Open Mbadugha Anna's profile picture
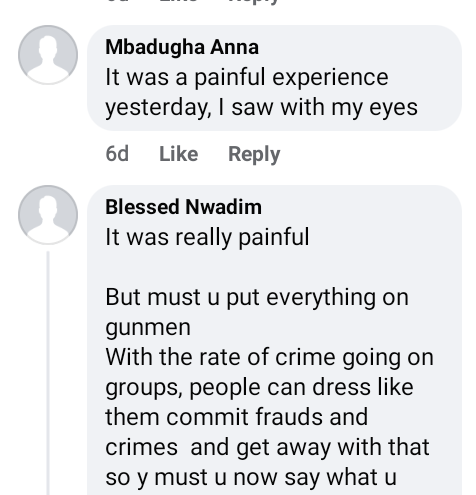476x495 pixels. (x=48, y=55)
